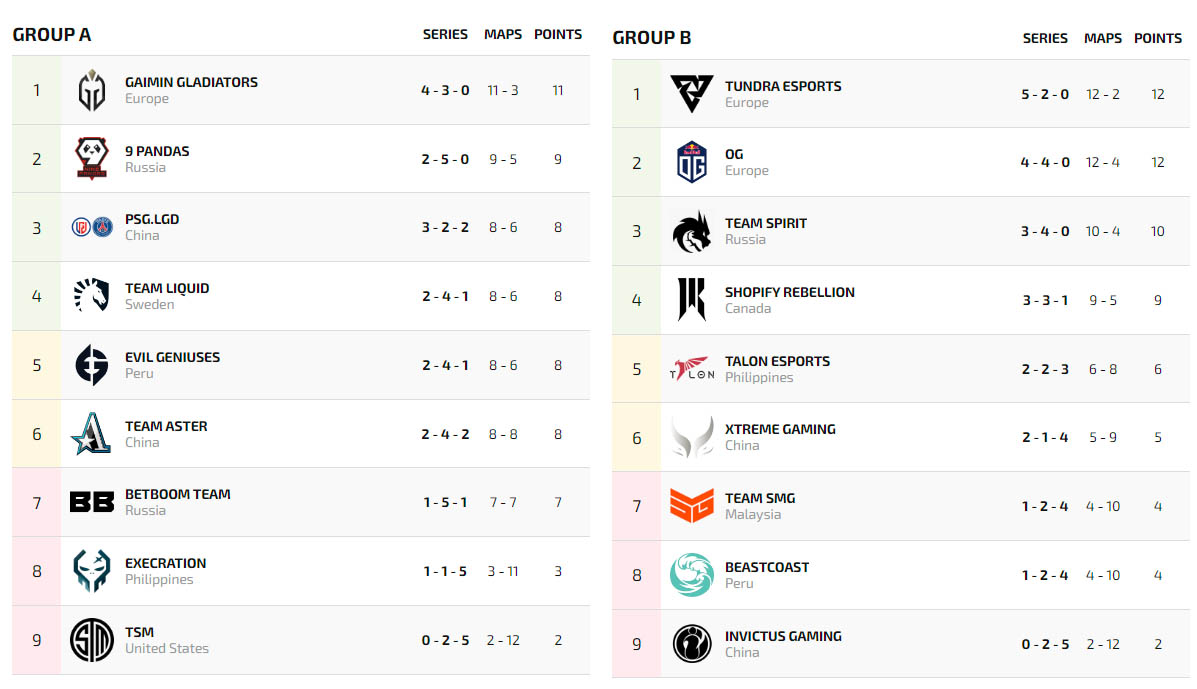
Task: Click the Evil Geniuses logo icon
Action: [x=92, y=365]
